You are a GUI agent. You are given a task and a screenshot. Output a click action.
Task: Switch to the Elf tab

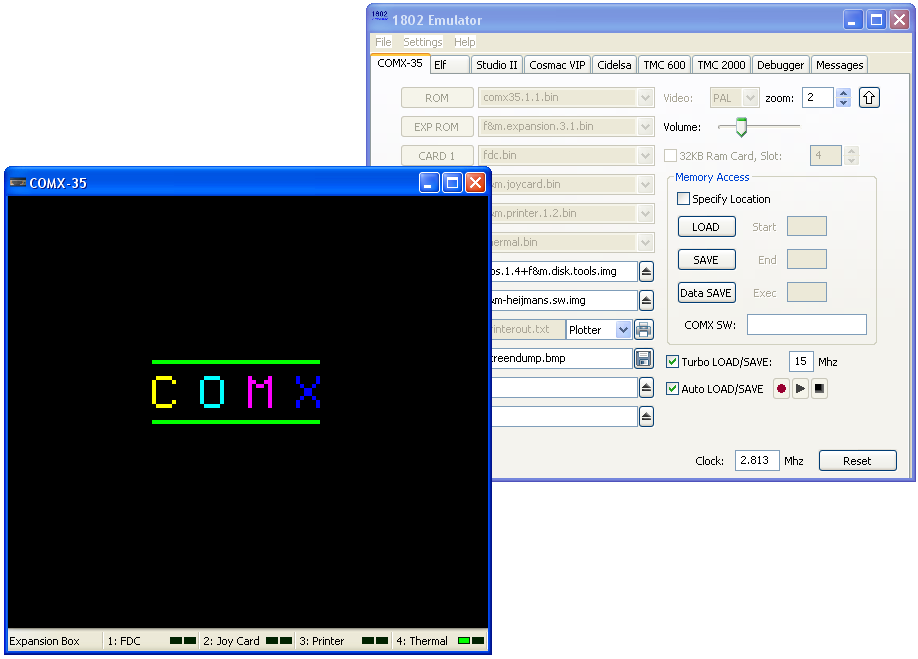(450, 65)
